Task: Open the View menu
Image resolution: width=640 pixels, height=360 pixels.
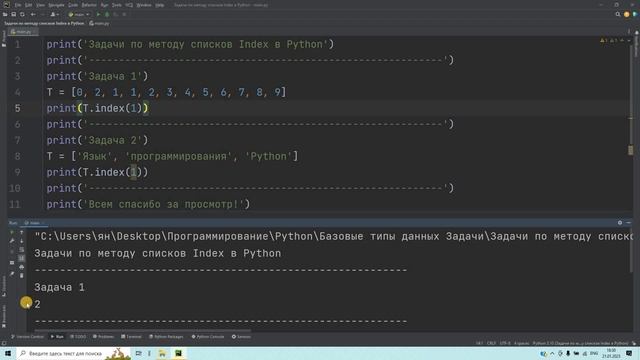Action: tap(40, 5)
